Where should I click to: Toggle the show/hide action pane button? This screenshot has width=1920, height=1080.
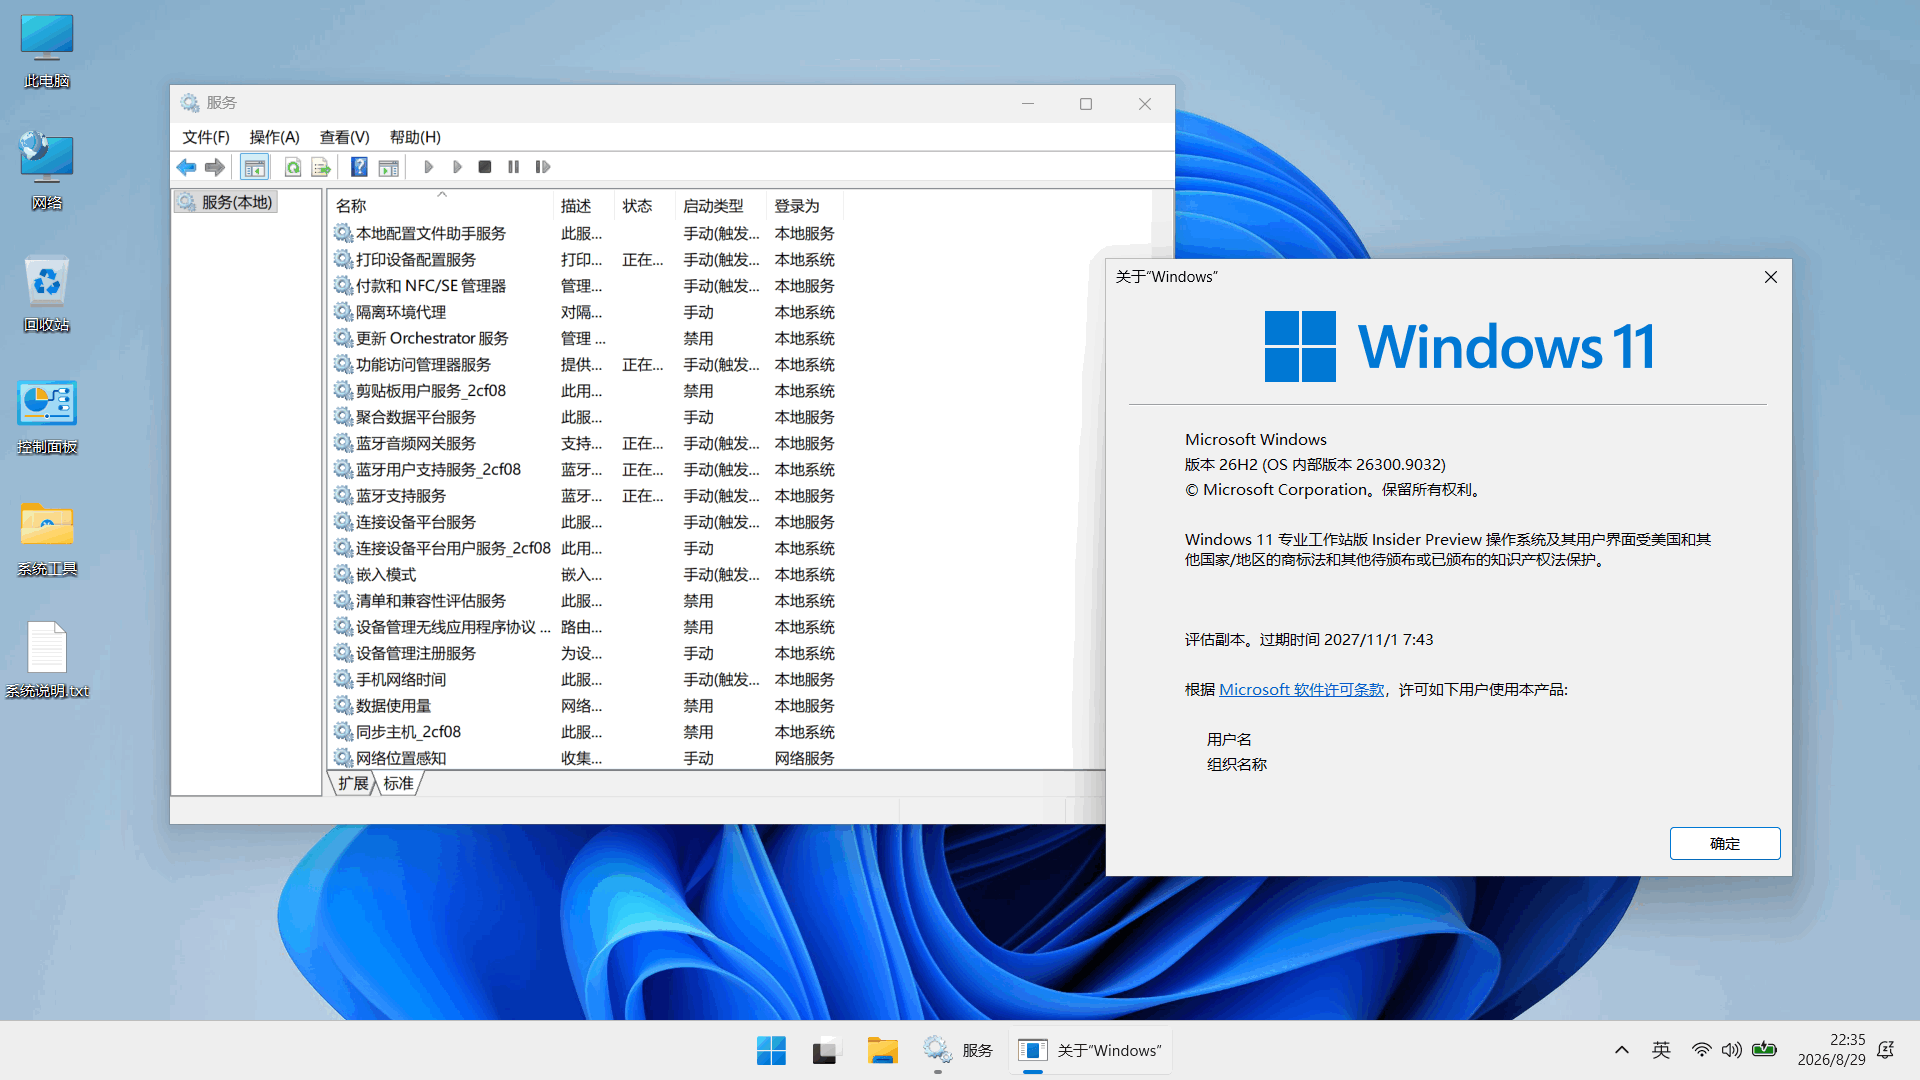pos(389,167)
